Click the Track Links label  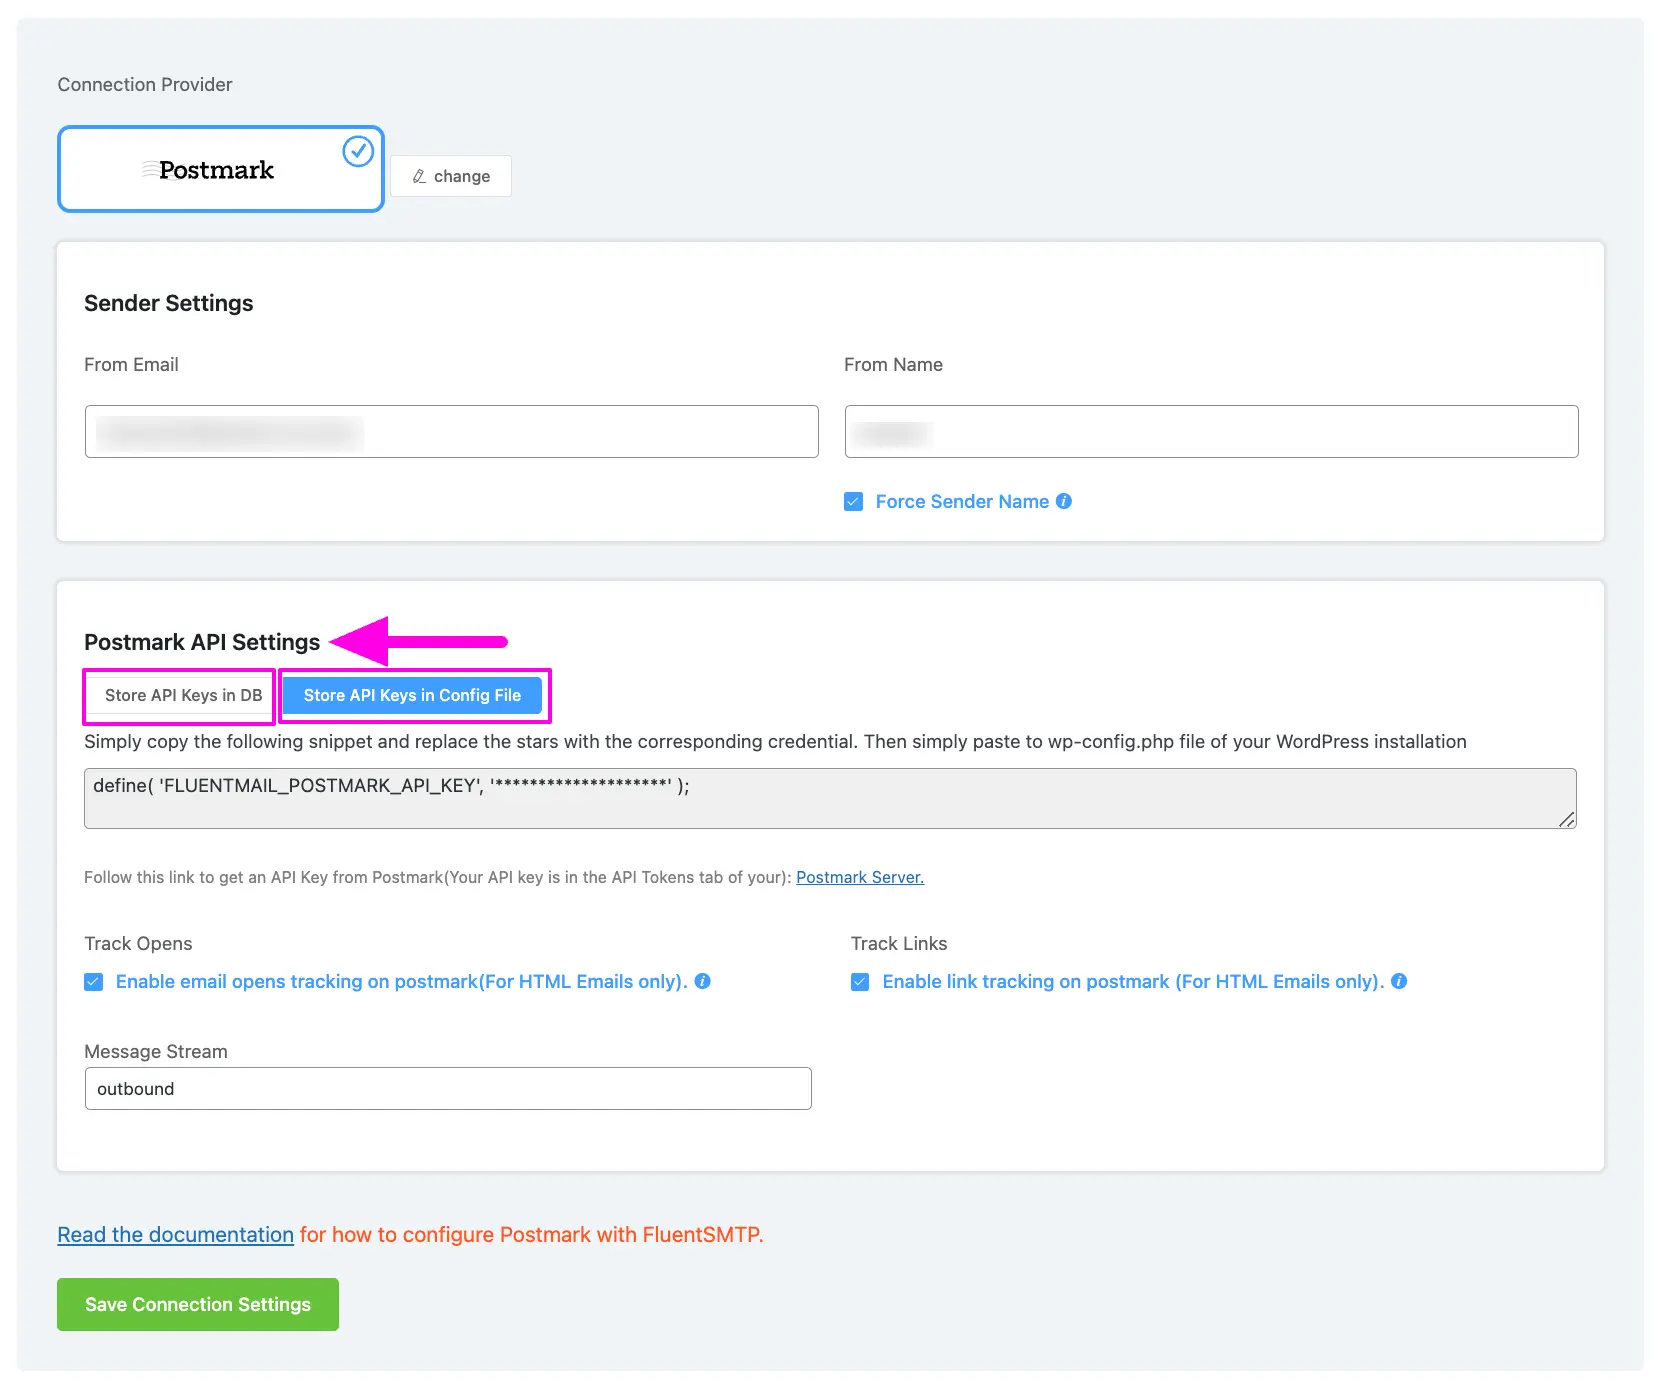tap(899, 943)
